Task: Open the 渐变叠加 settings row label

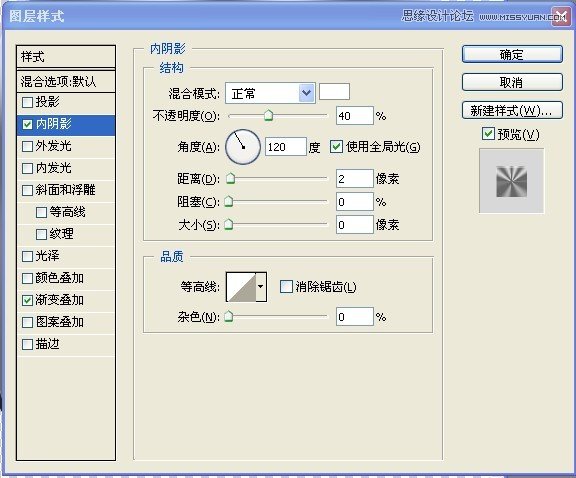Action: tap(60, 300)
